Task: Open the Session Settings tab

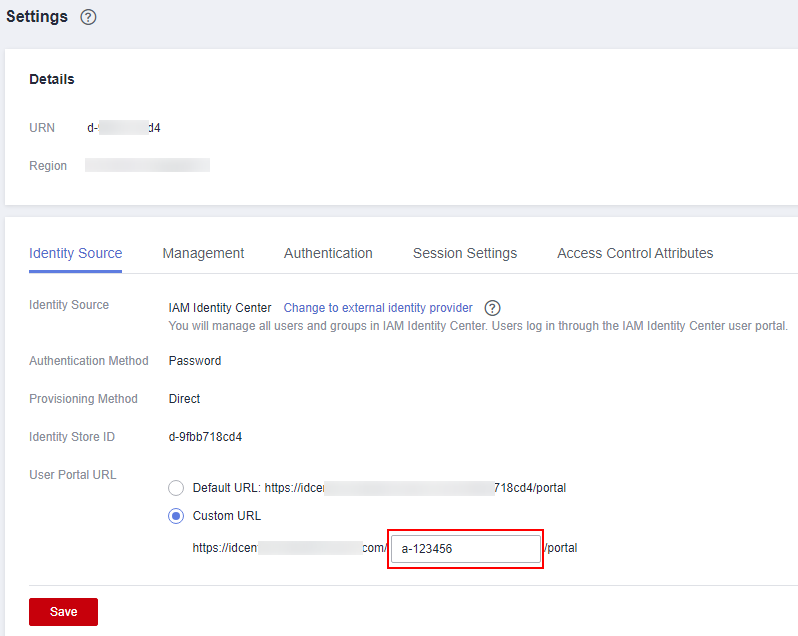Action: (465, 253)
